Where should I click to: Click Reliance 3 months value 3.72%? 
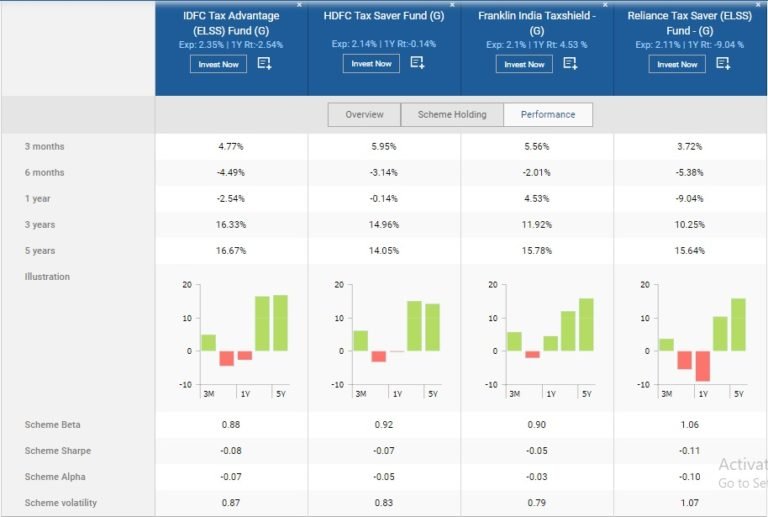pos(689,146)
